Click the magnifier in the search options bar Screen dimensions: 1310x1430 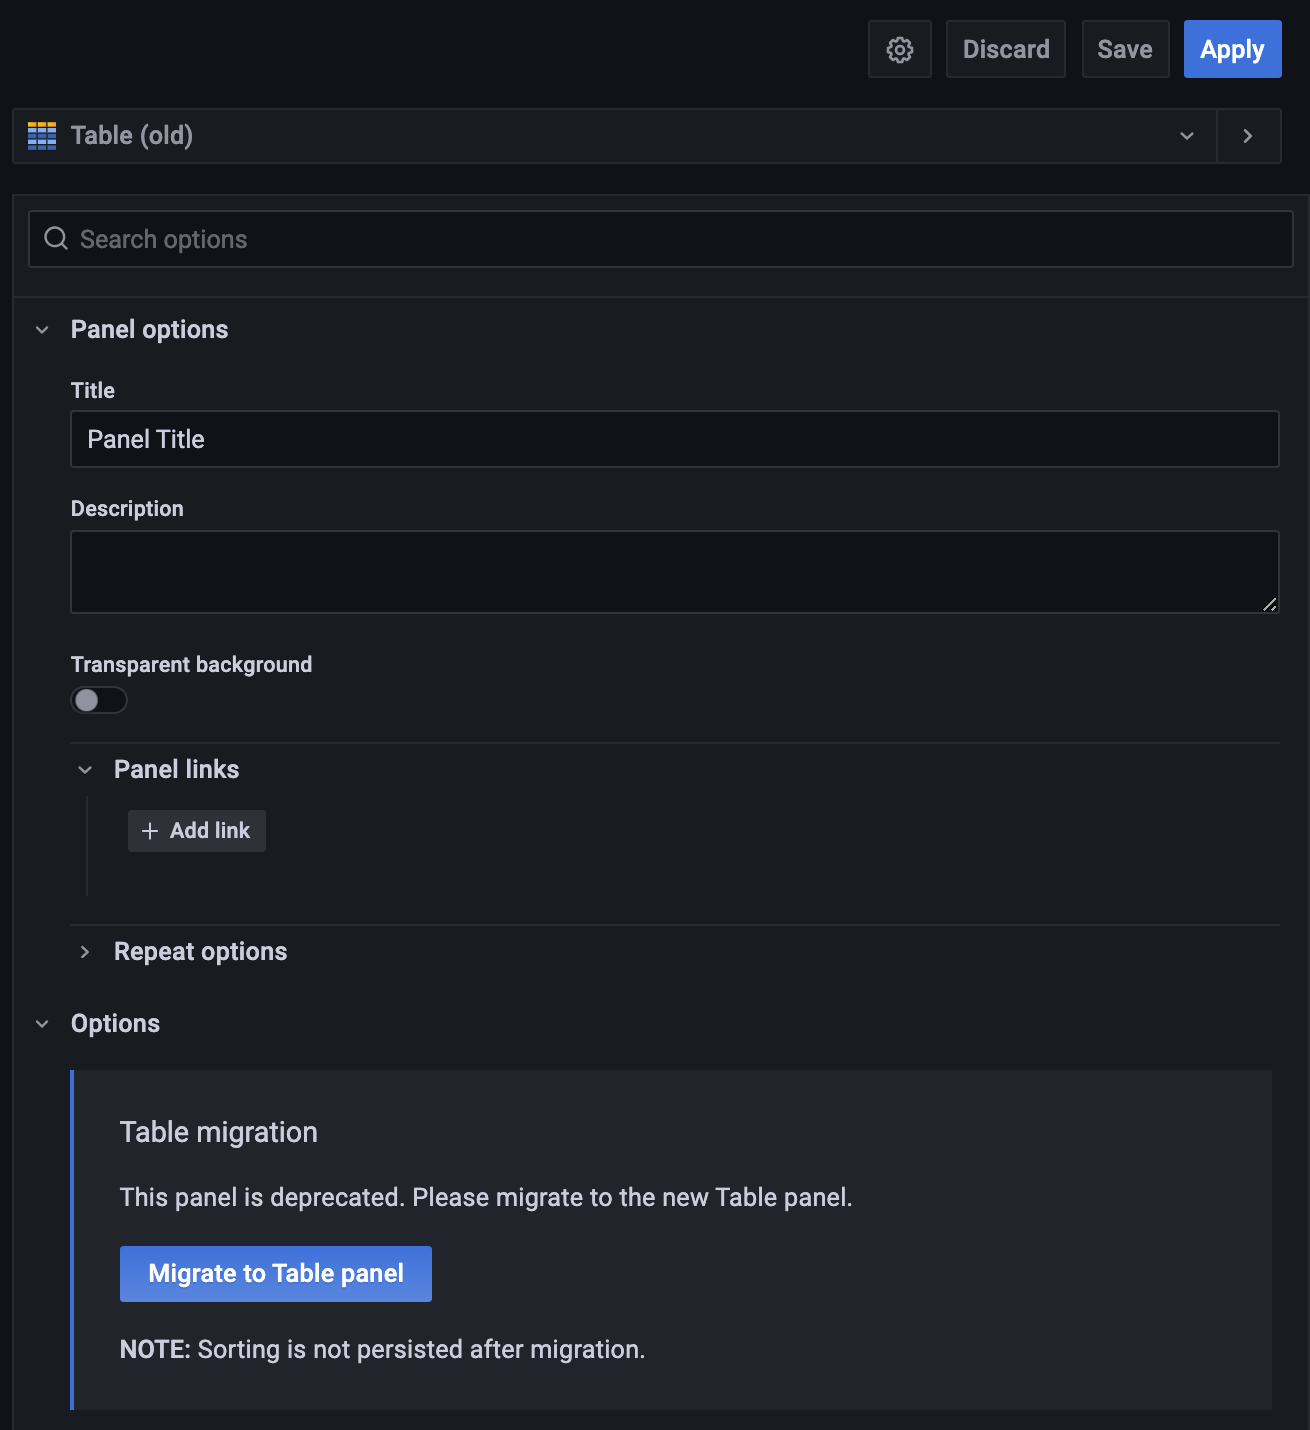[56, 239]
